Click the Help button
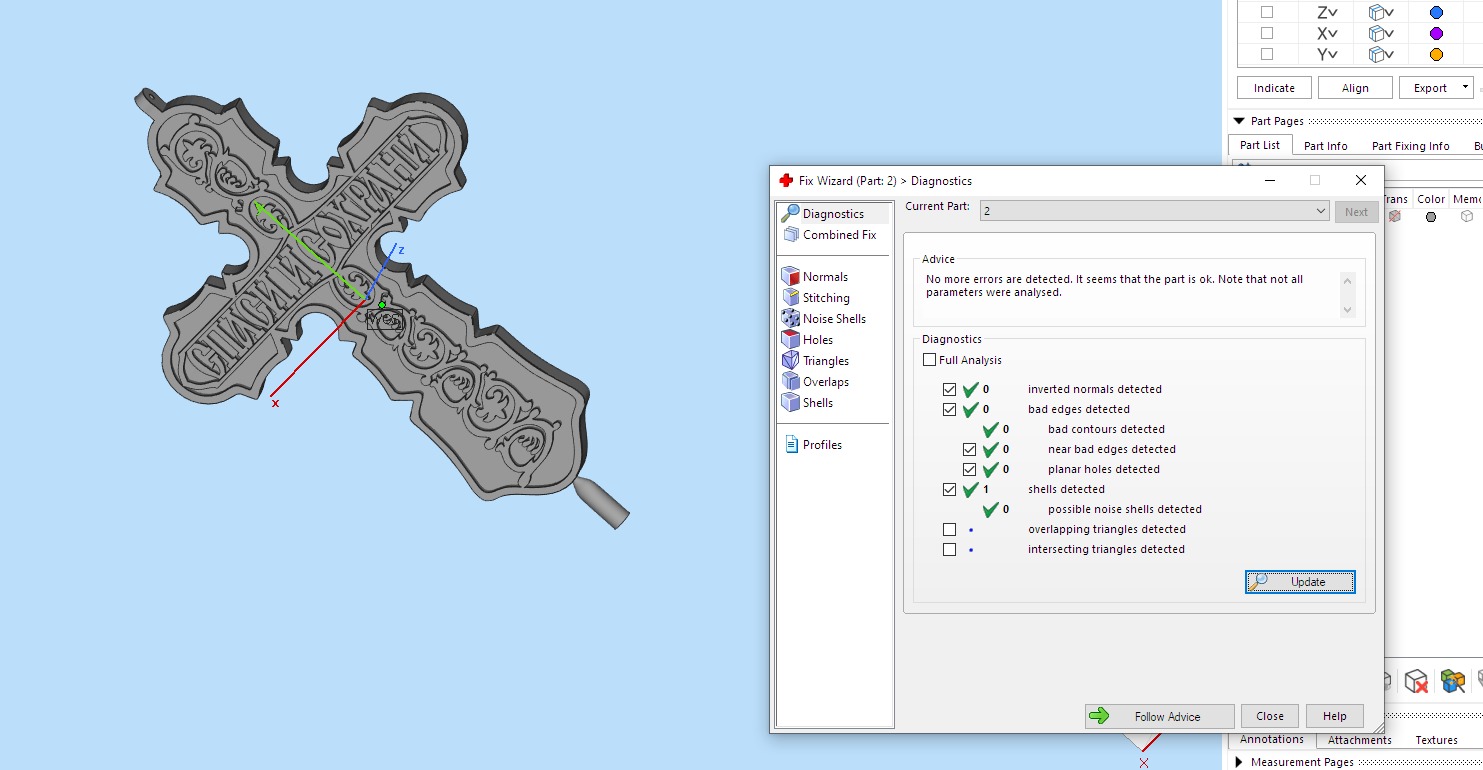 click(1335, 716)
